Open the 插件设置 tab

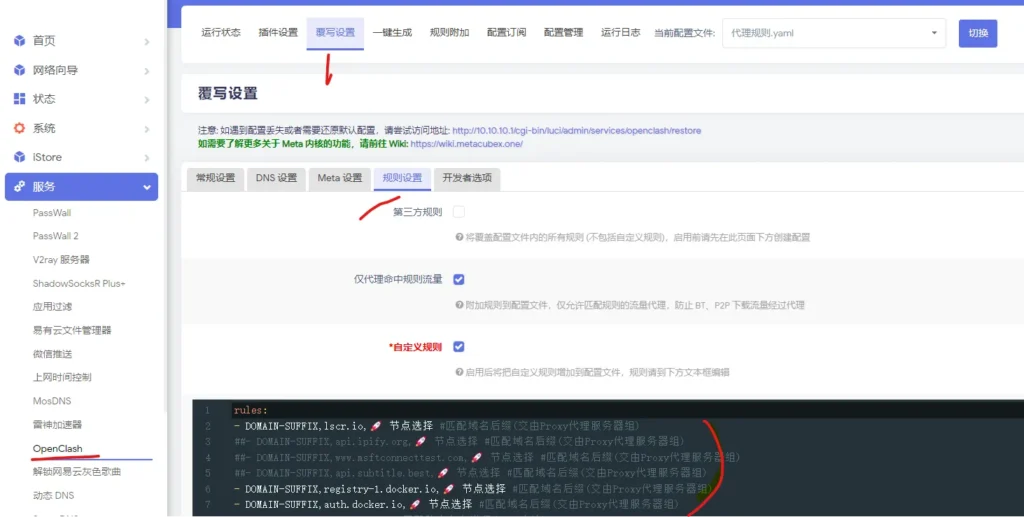point(278,32)
